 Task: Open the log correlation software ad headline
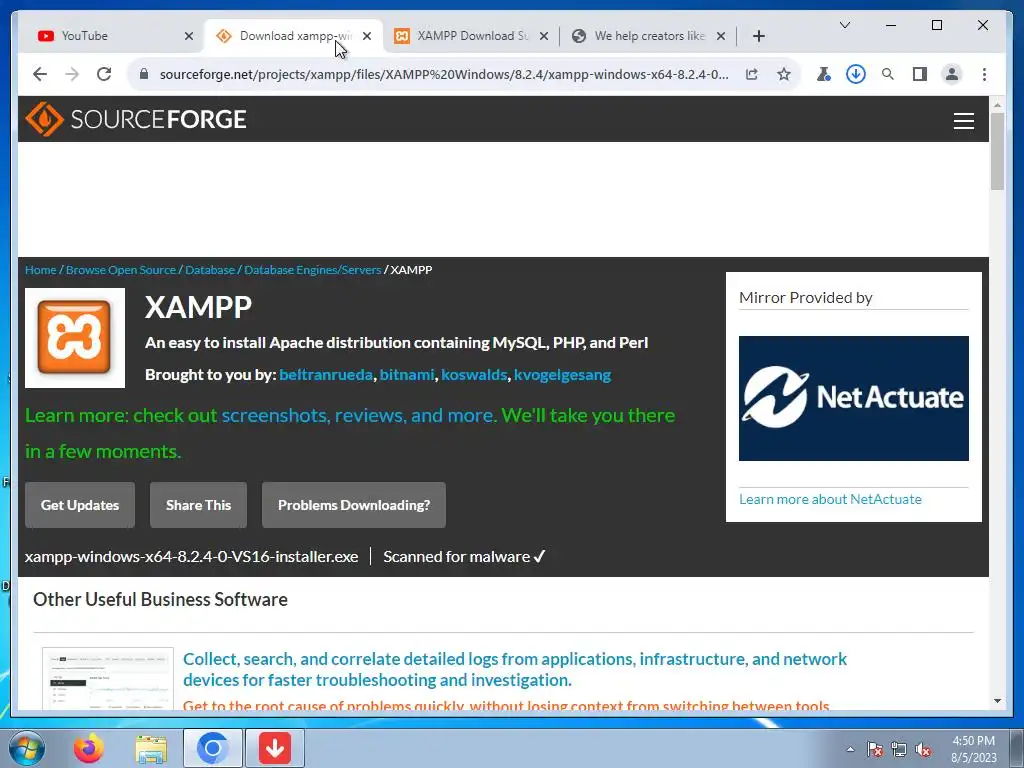[x=515, y=669]
